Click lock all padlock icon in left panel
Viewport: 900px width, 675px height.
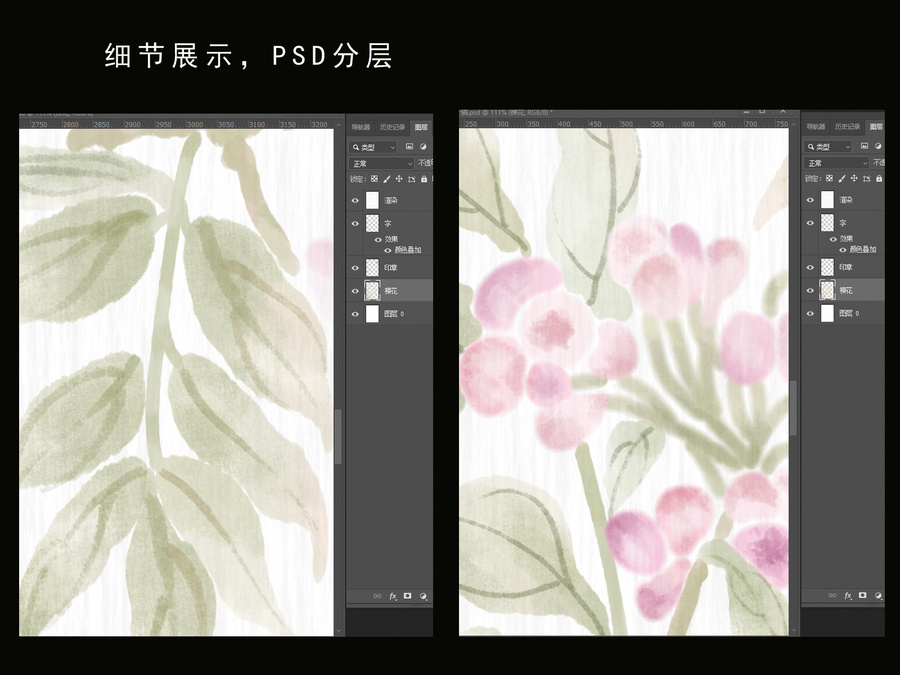[424, 179]
